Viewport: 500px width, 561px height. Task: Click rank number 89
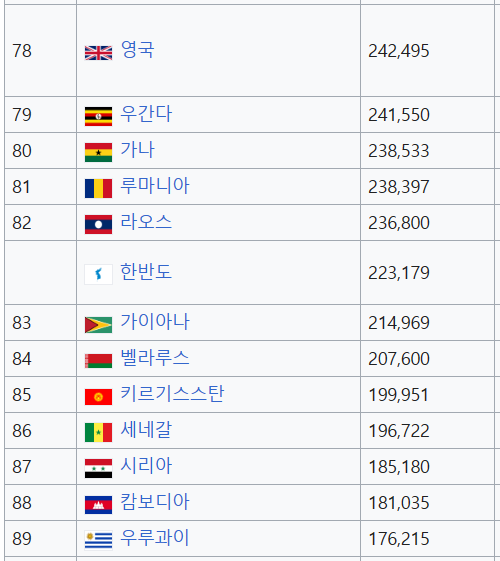coord(22,539)
